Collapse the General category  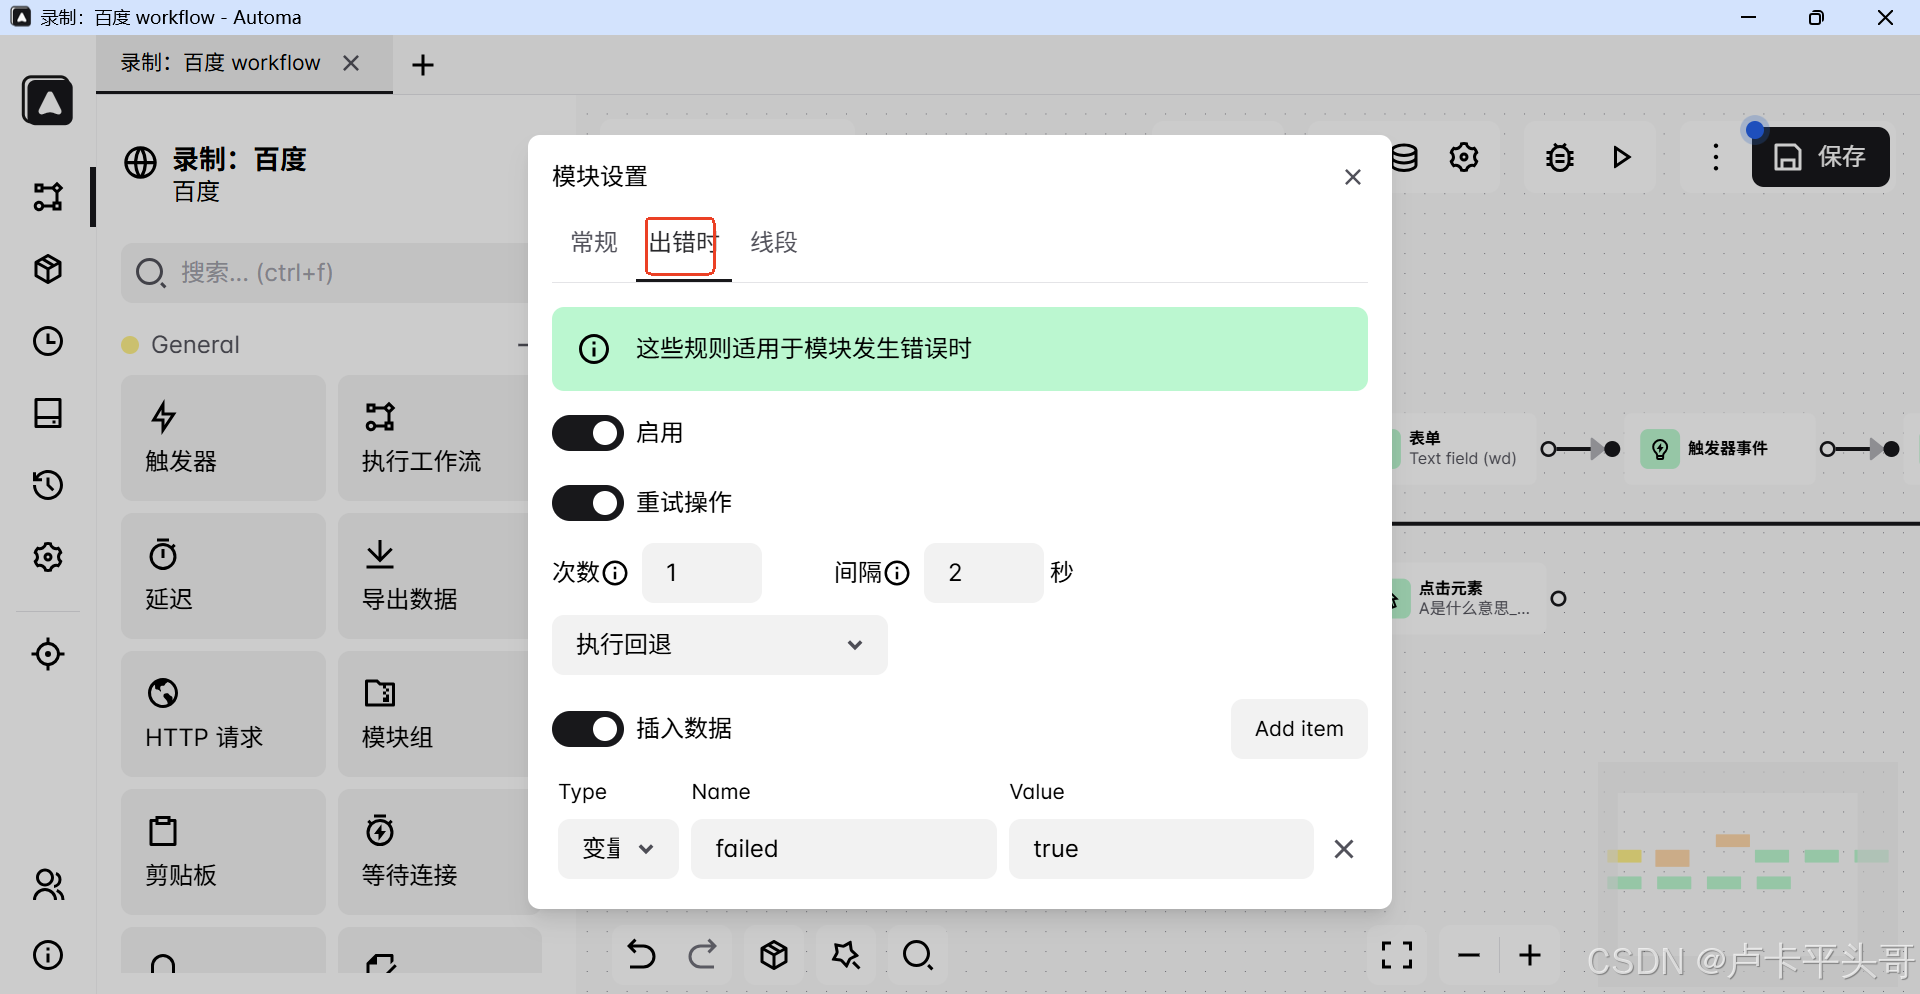point(523,344)
